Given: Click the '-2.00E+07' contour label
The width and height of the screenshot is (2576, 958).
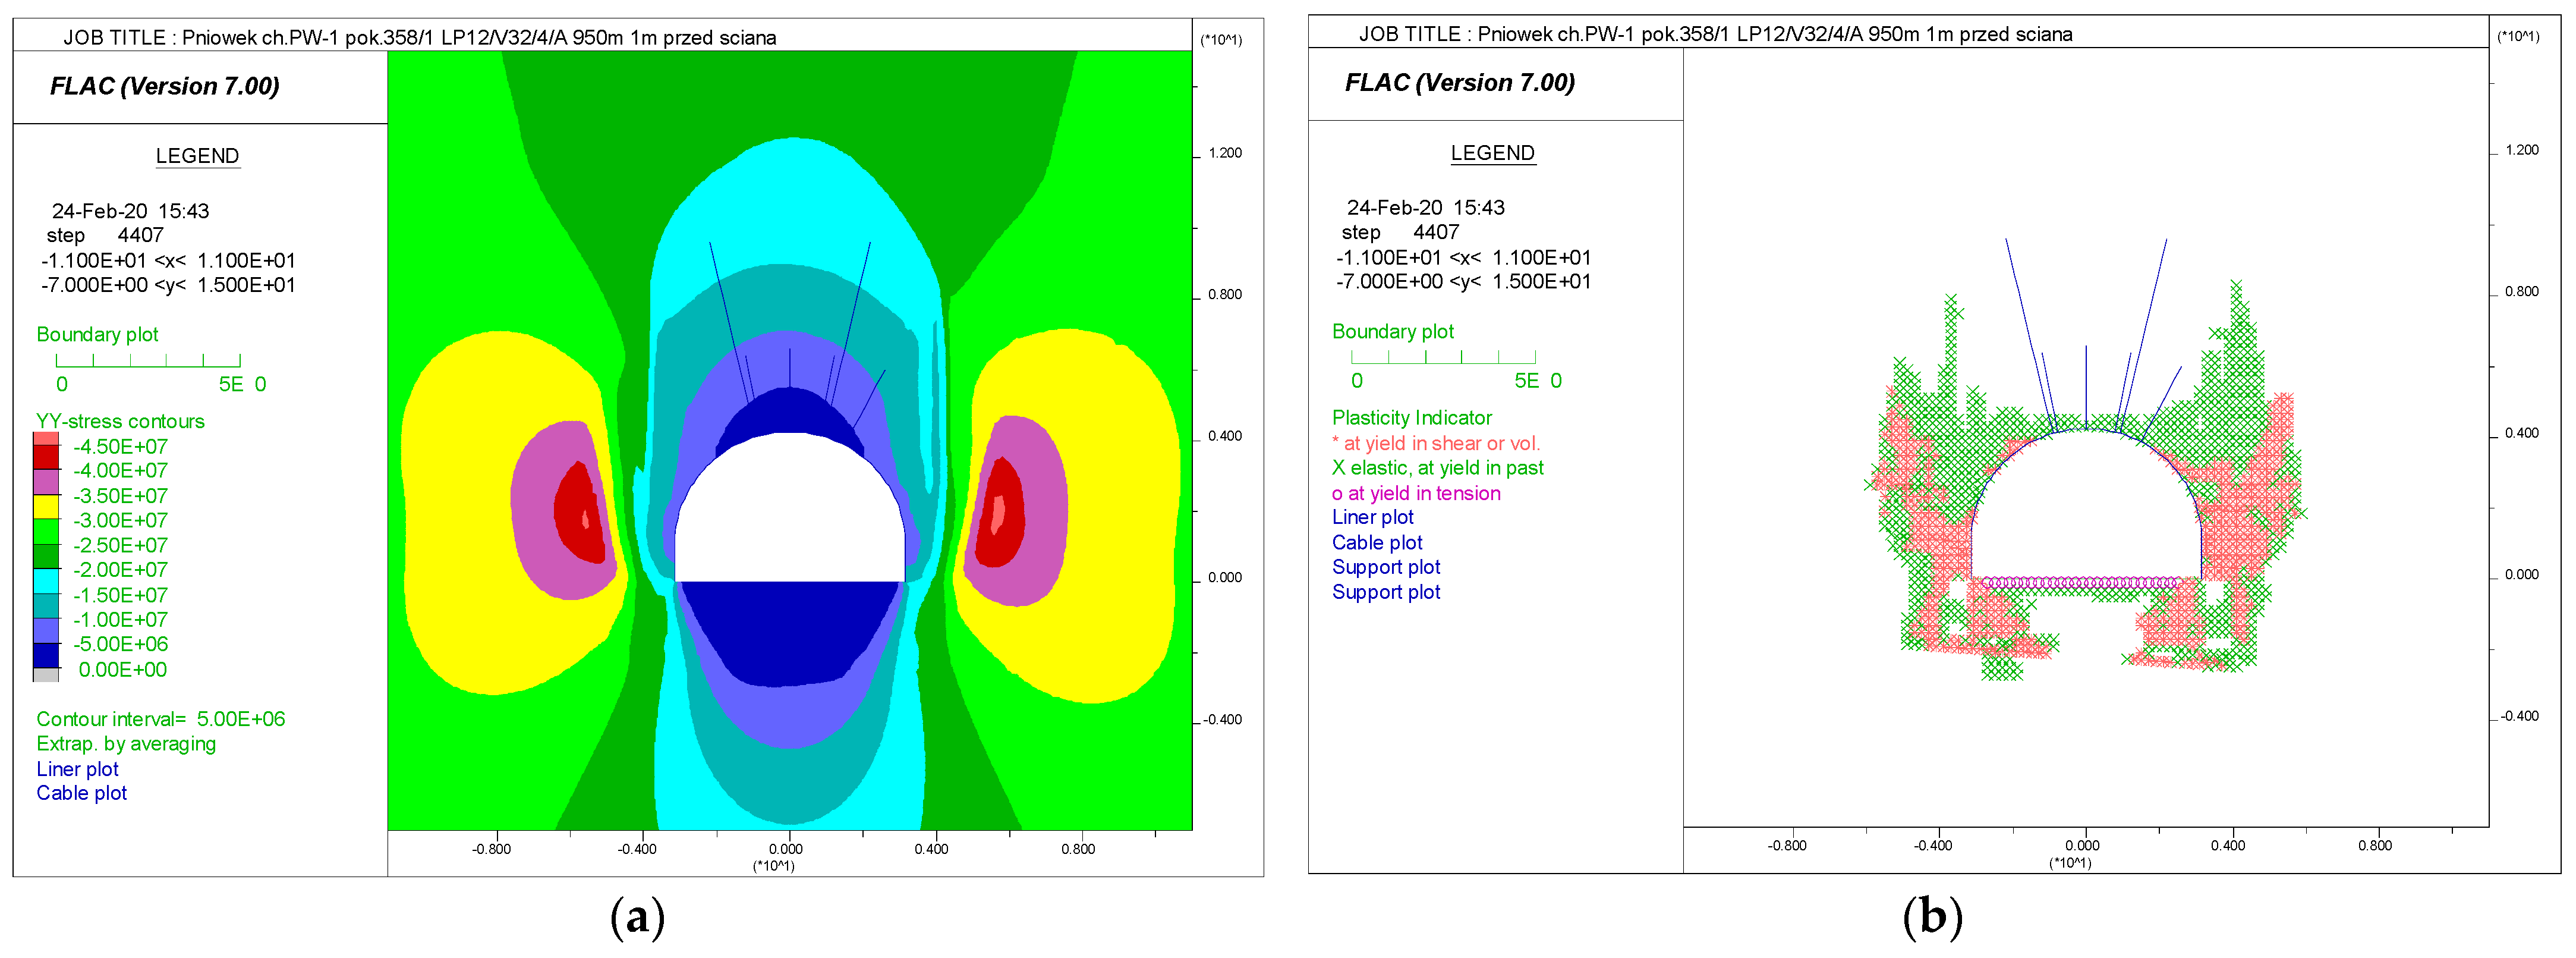Looking at the screenshot, I should pyautogui.click(x=121, y=570).
